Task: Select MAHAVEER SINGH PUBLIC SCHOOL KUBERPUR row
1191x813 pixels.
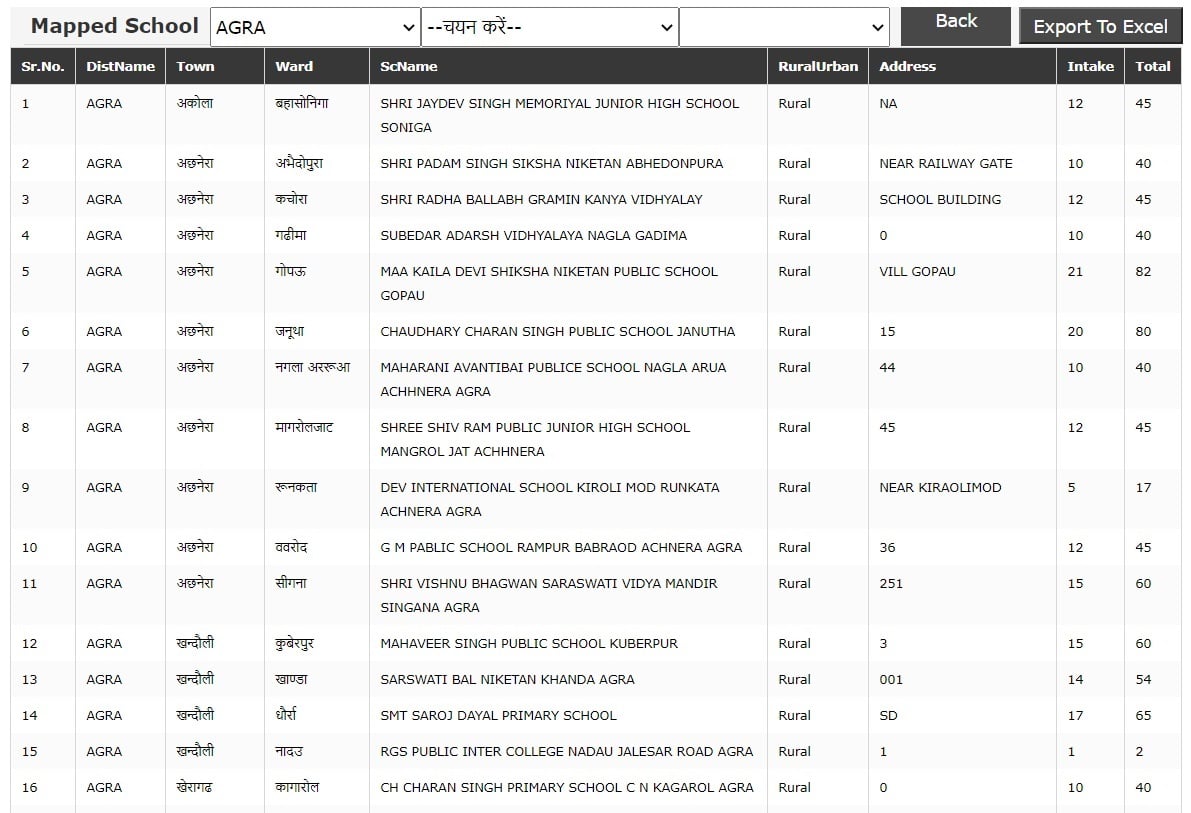Action: coord(596,644)
